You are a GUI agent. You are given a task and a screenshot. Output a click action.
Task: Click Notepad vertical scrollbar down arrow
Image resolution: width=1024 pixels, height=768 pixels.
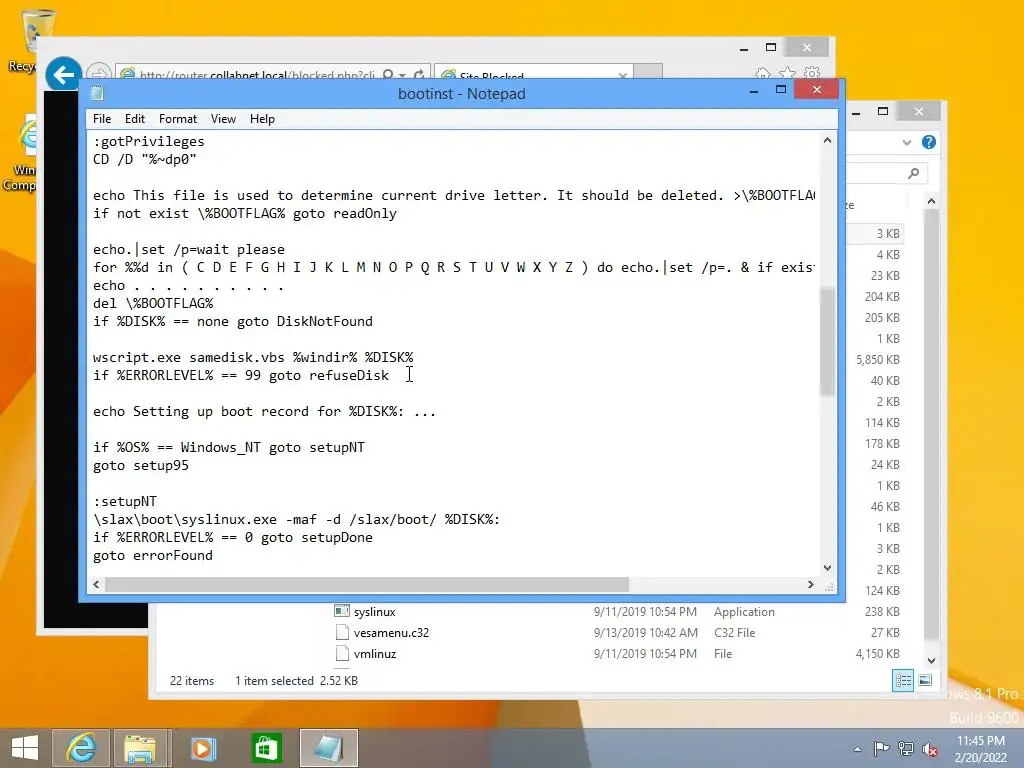pyautogui.click(x=827, y=568)
